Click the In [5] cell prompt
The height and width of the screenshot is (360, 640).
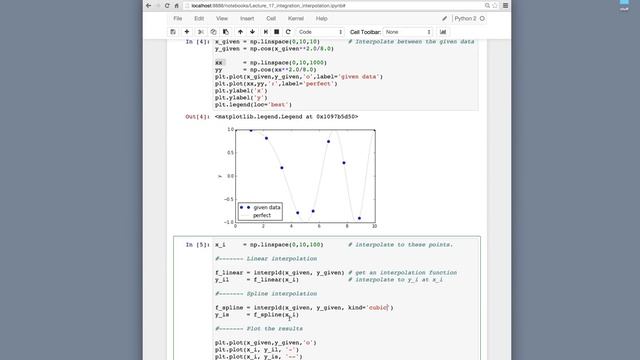pos(198,245)
